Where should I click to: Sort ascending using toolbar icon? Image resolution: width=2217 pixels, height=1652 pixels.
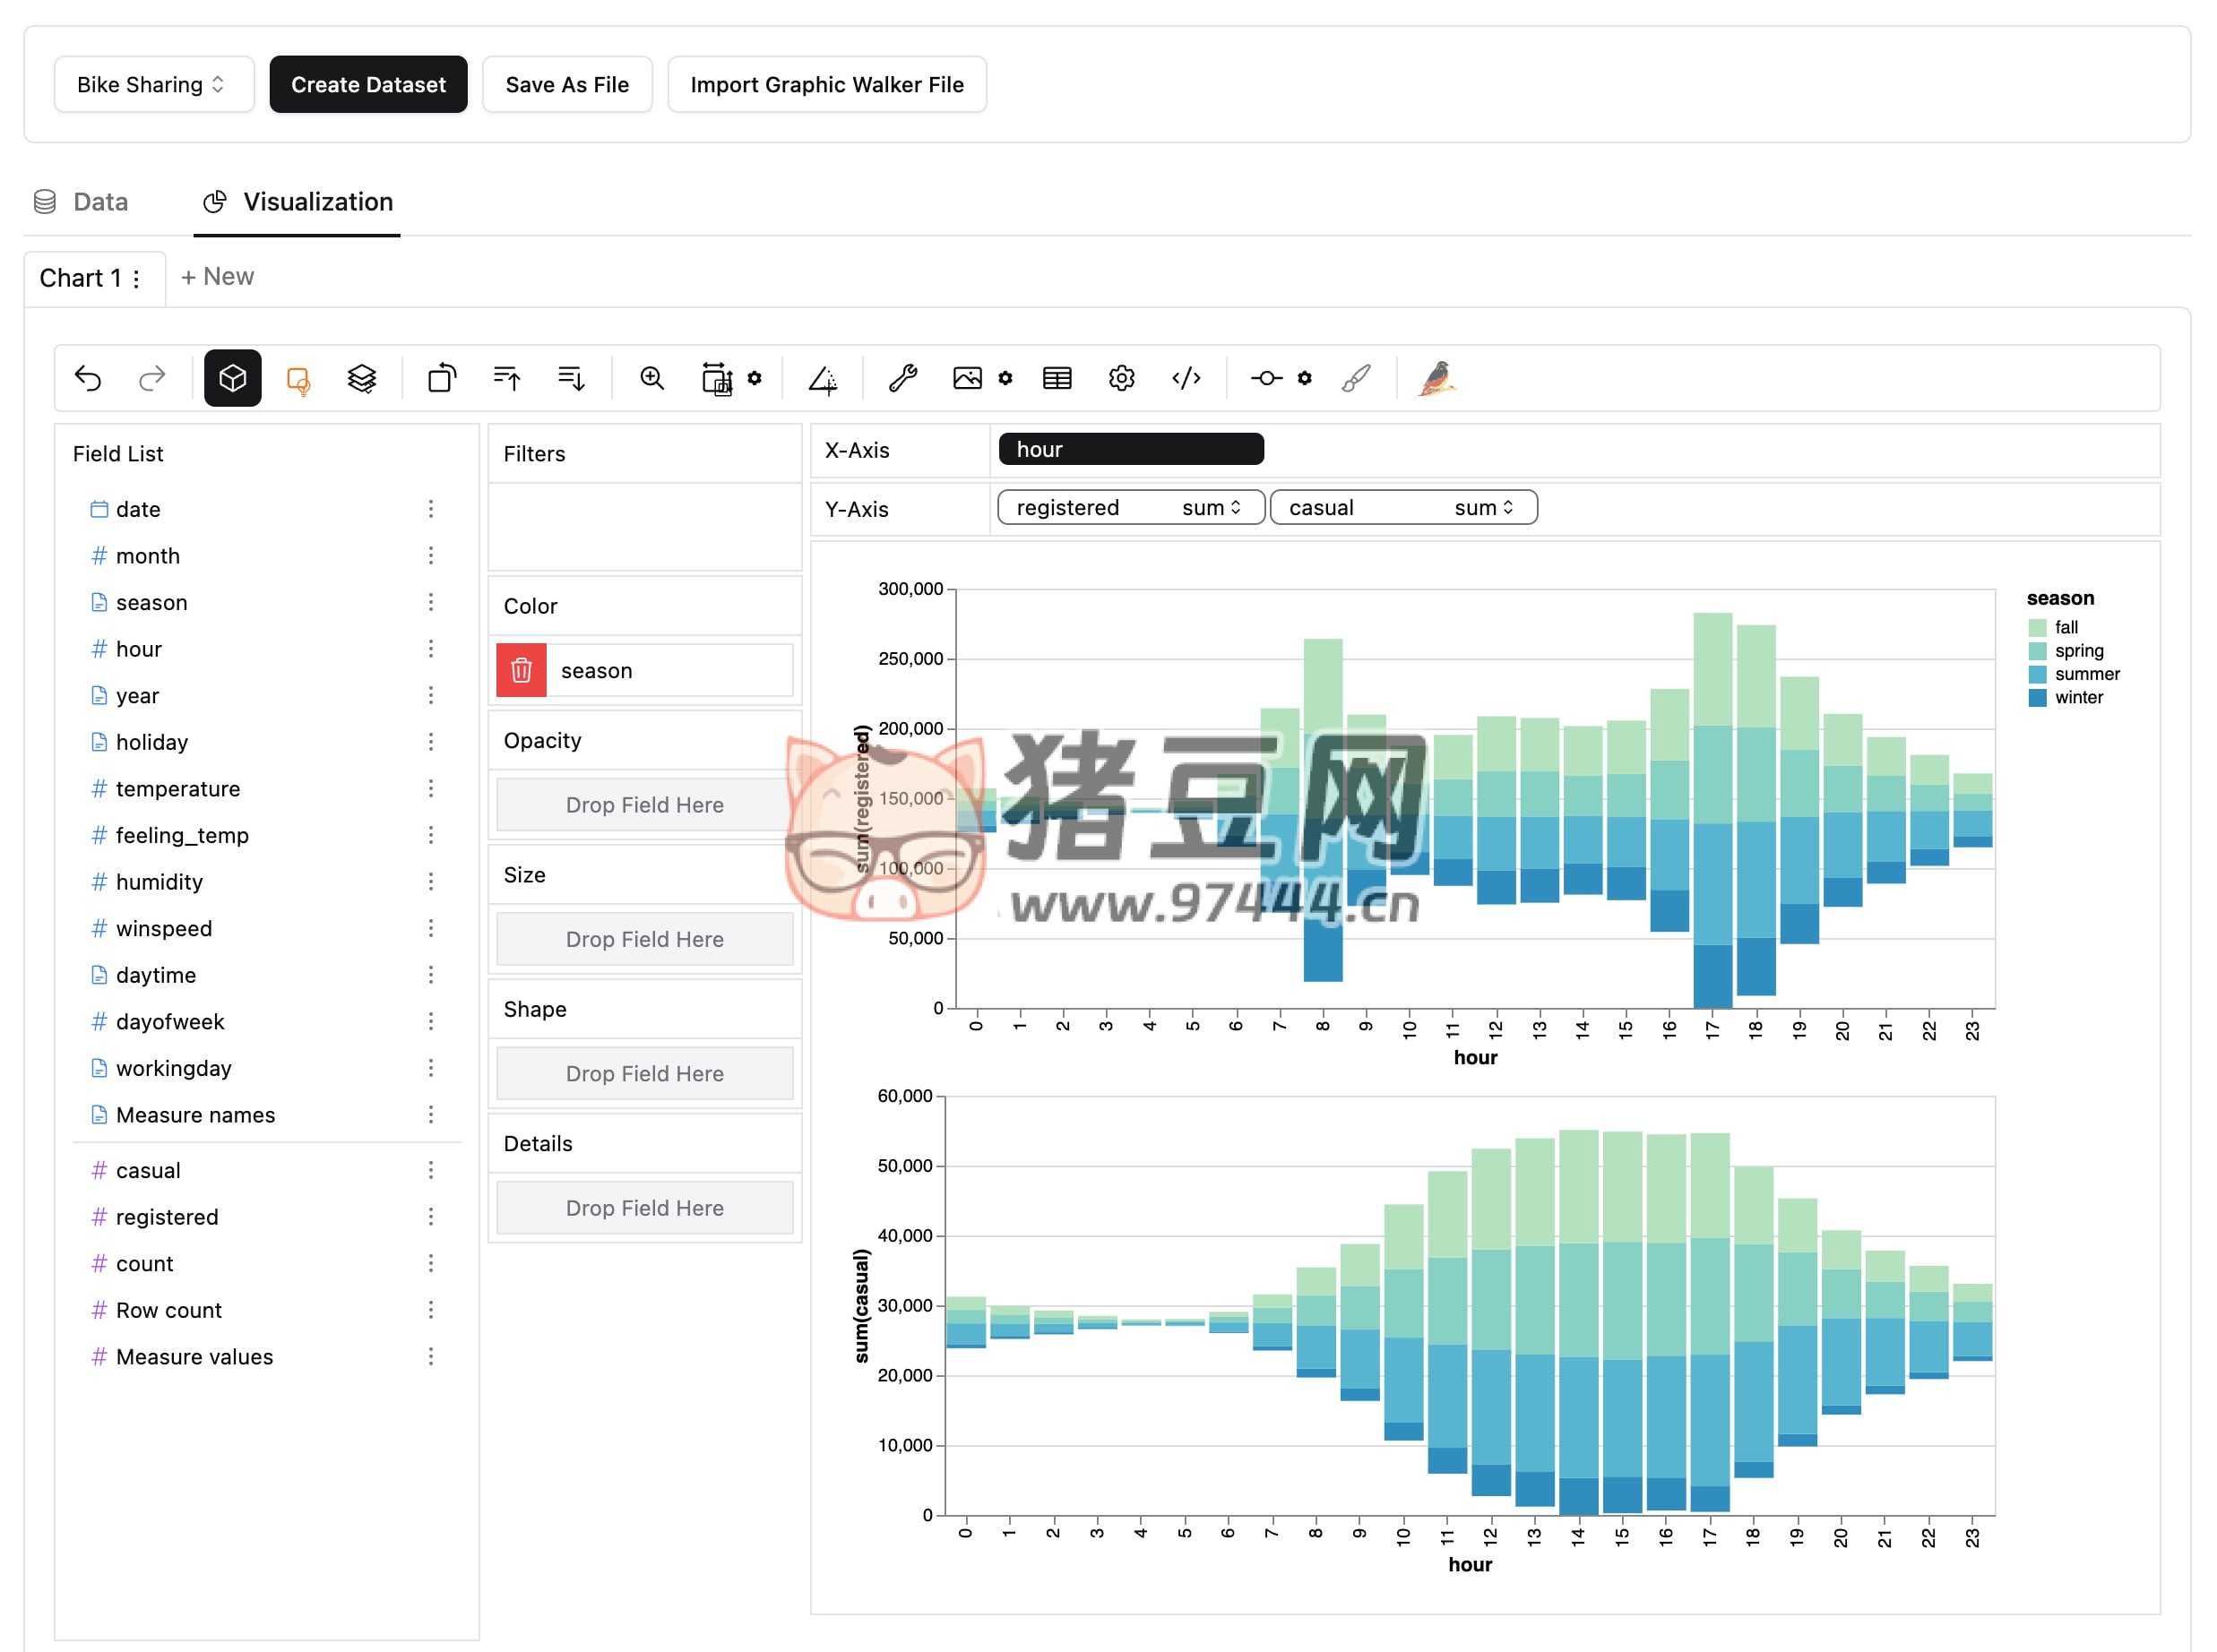507,378
